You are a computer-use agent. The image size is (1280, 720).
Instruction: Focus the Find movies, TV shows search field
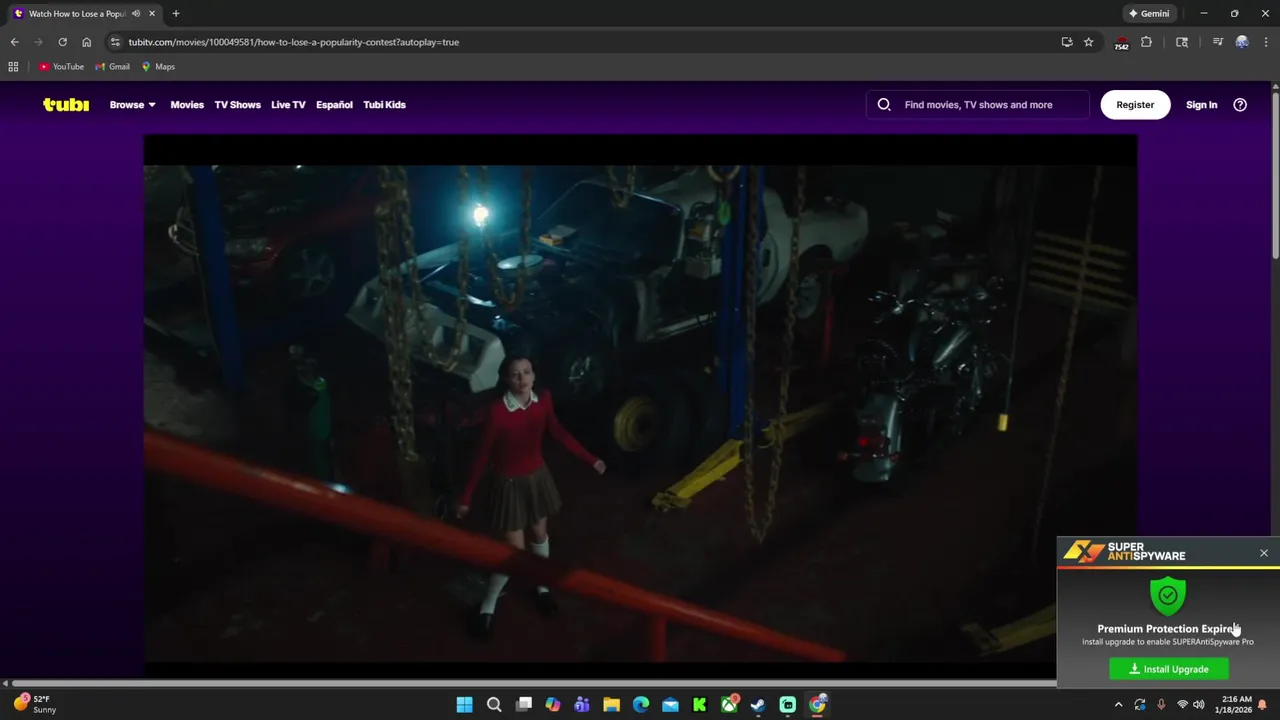tap(978, 104)
